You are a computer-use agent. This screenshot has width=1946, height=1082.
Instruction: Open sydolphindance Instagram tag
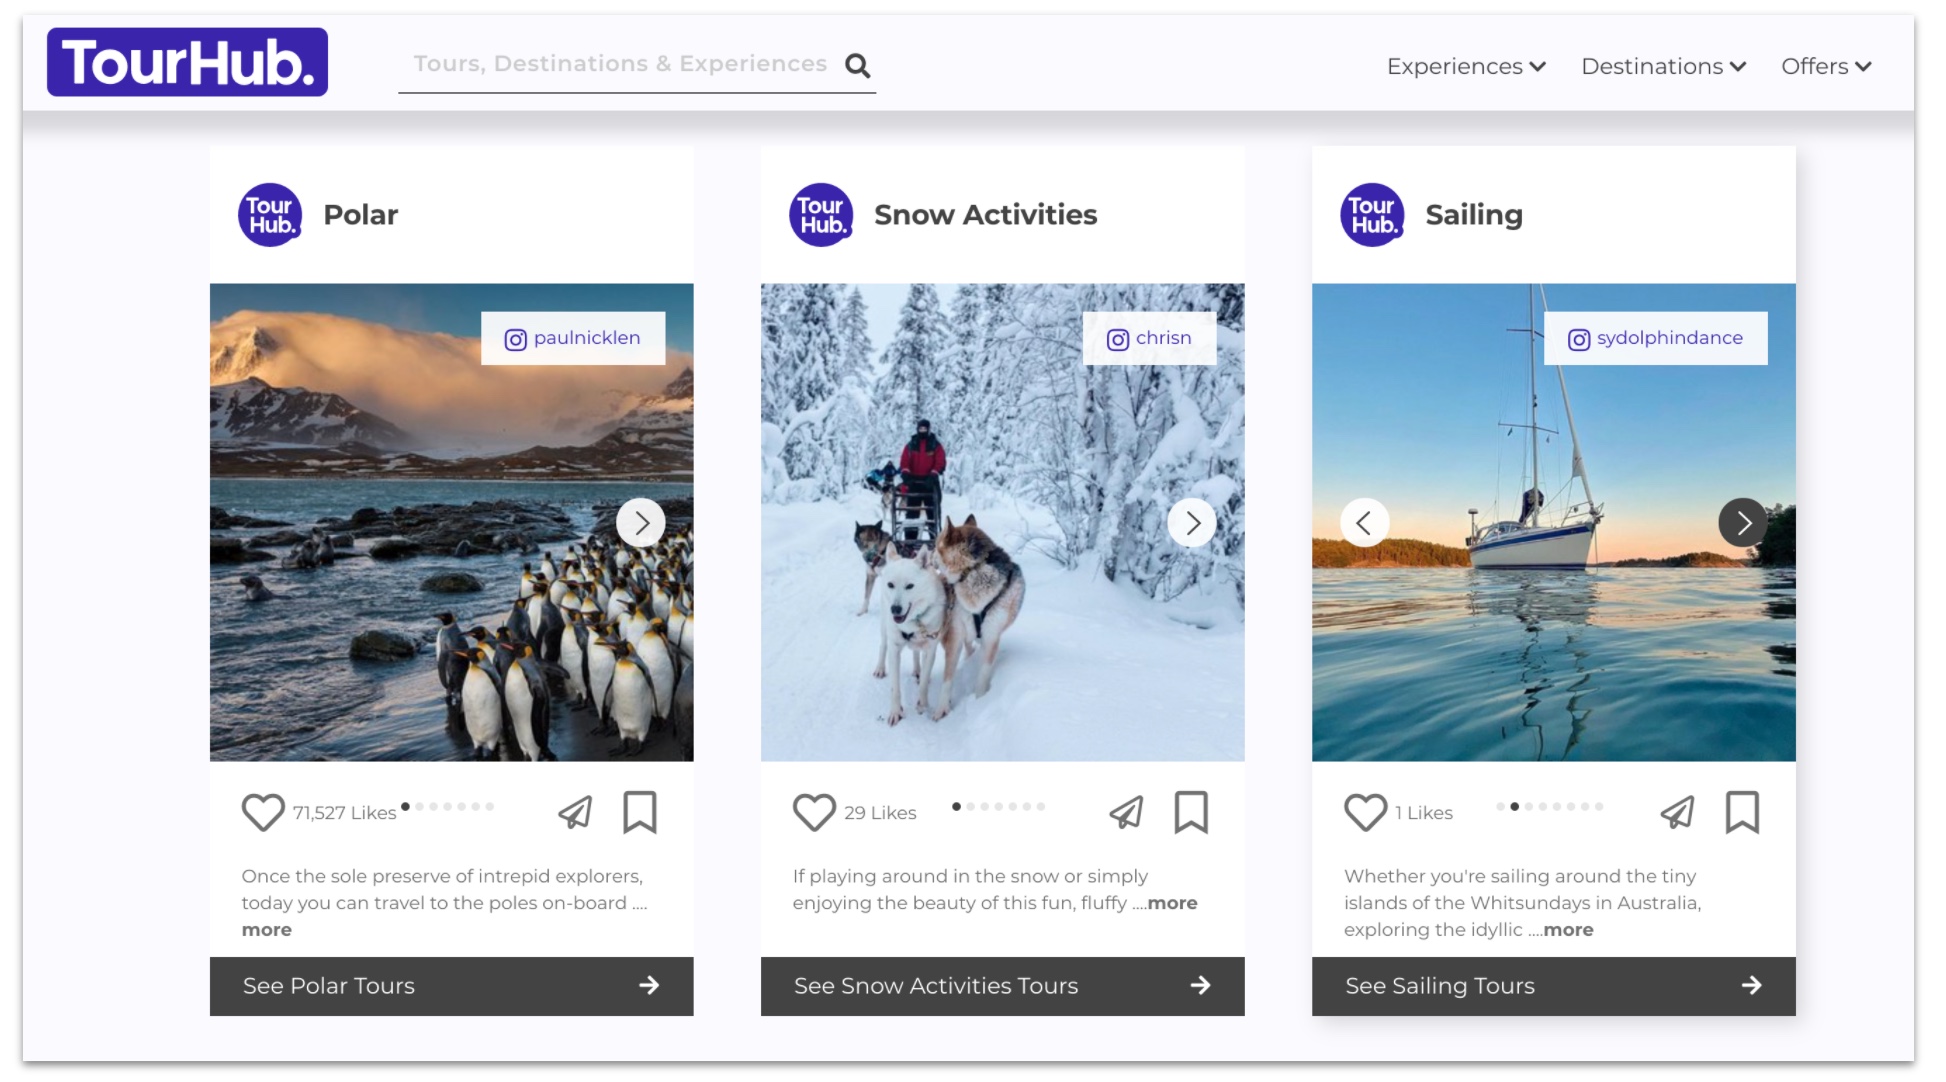pos(1655,338)
